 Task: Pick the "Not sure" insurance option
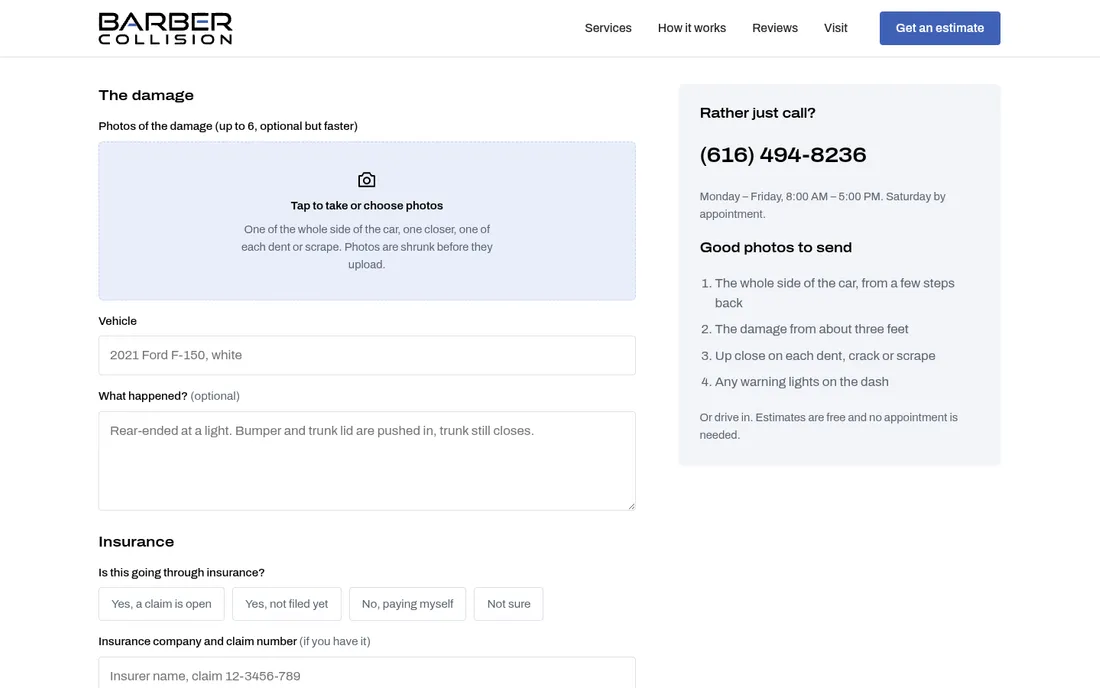coord(509,604)
